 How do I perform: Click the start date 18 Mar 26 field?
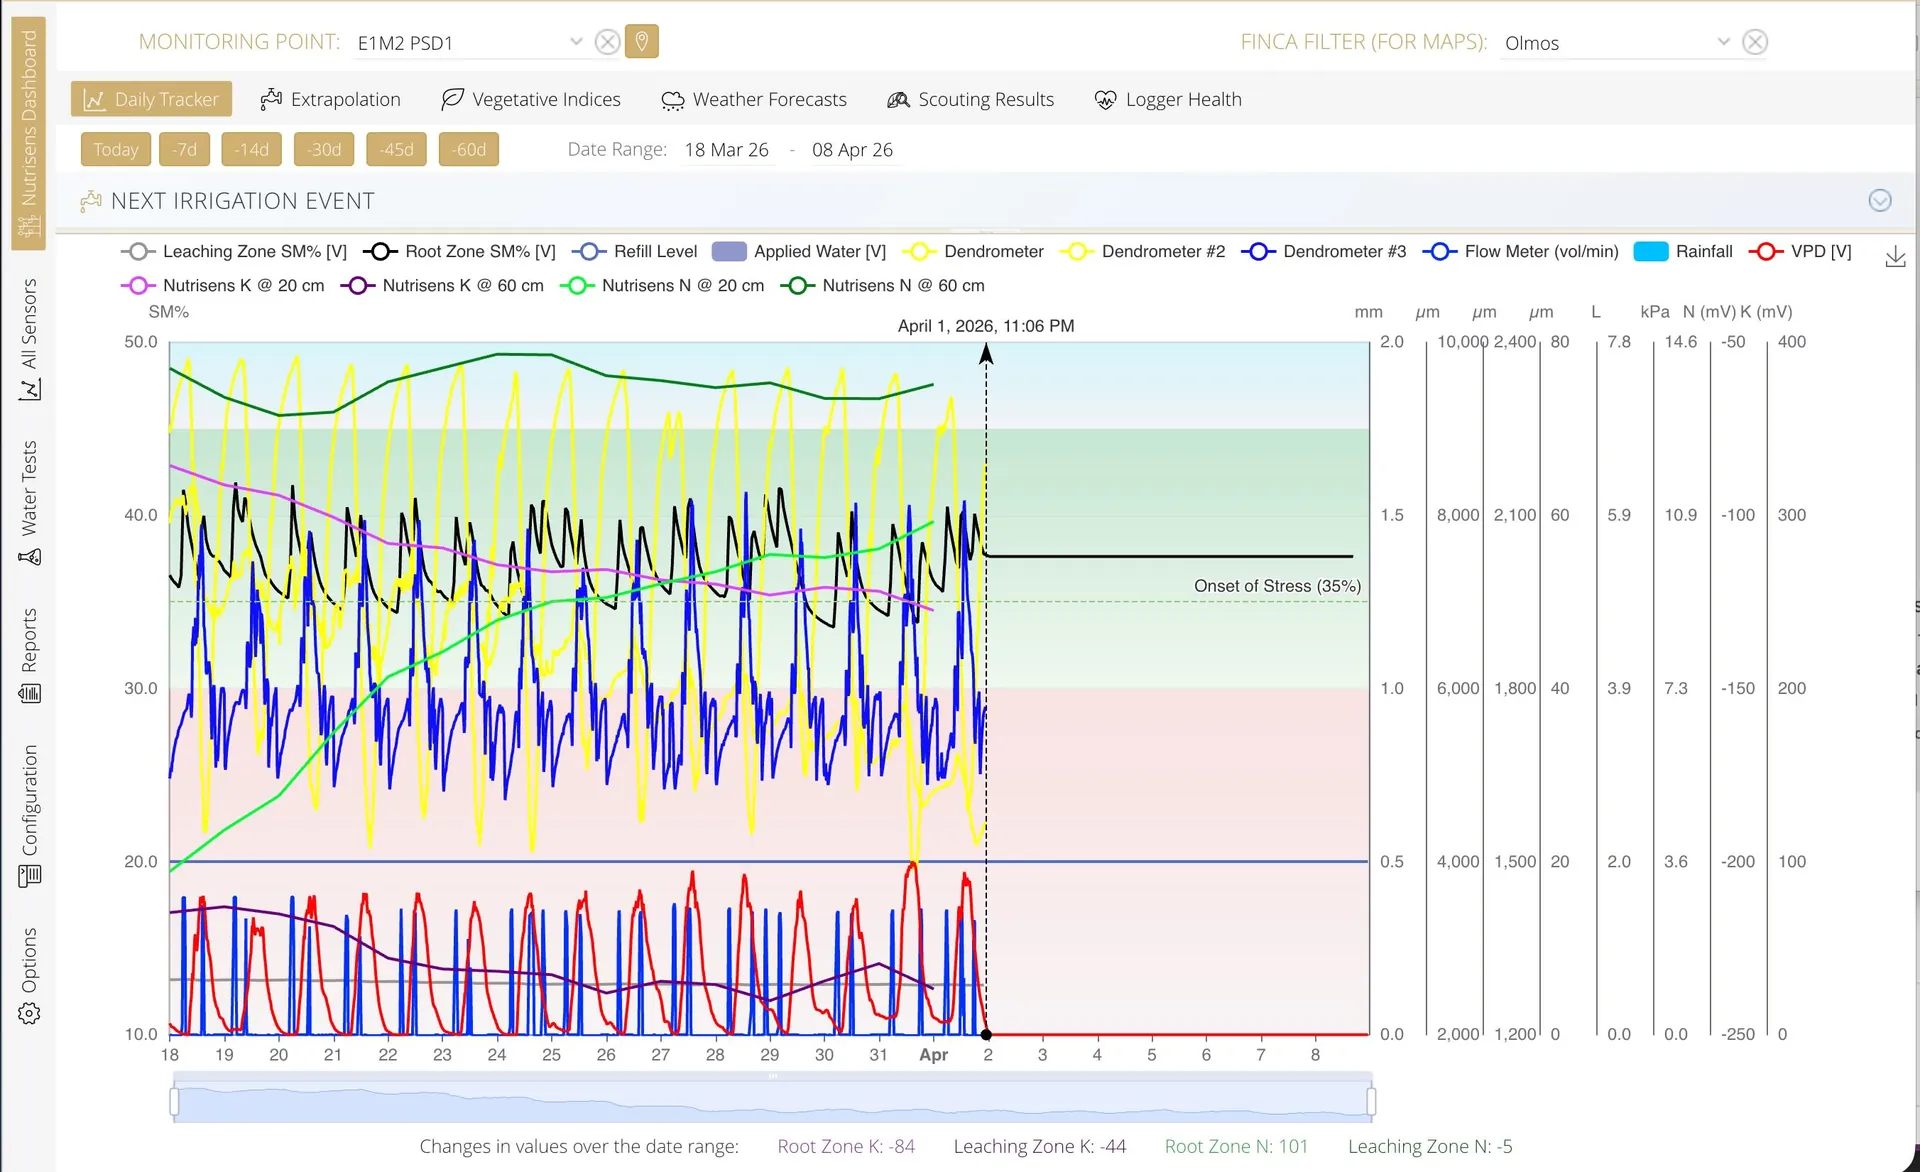coord(727,150)
